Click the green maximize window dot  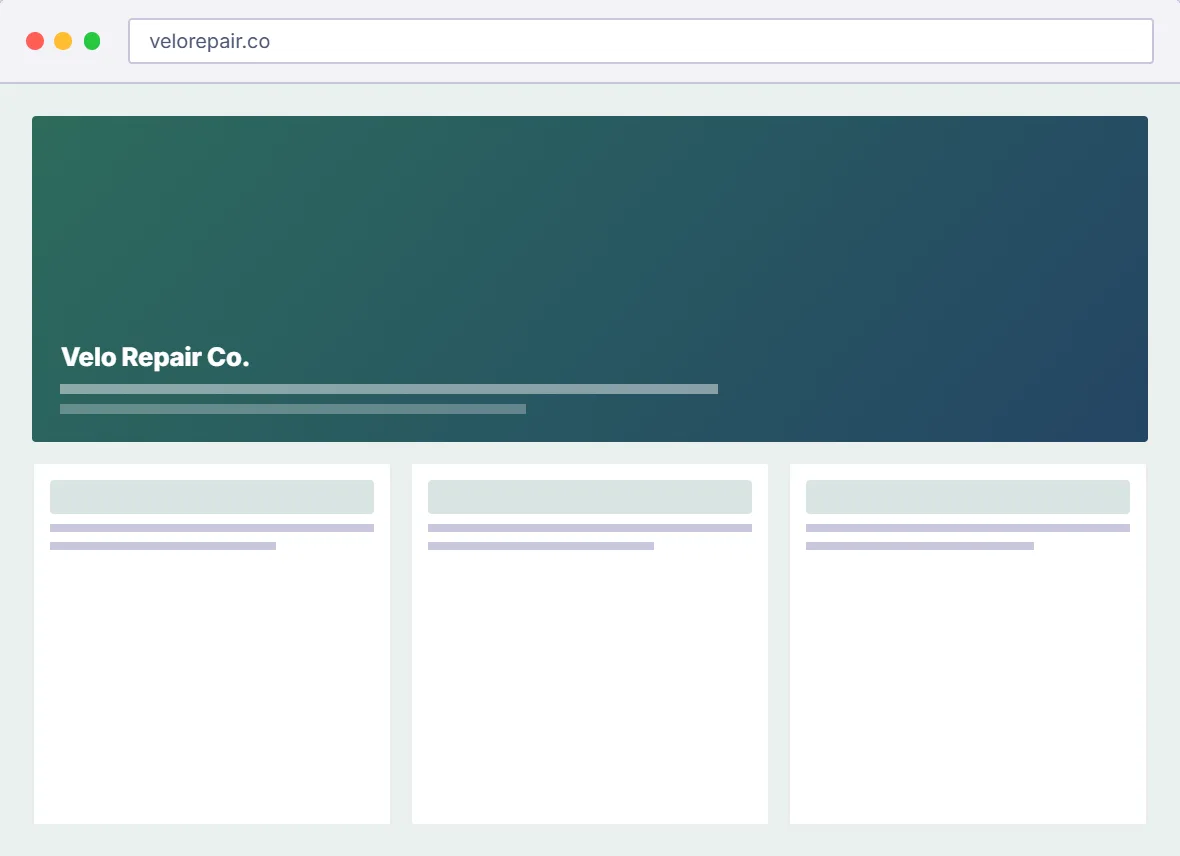pos(92,41)
